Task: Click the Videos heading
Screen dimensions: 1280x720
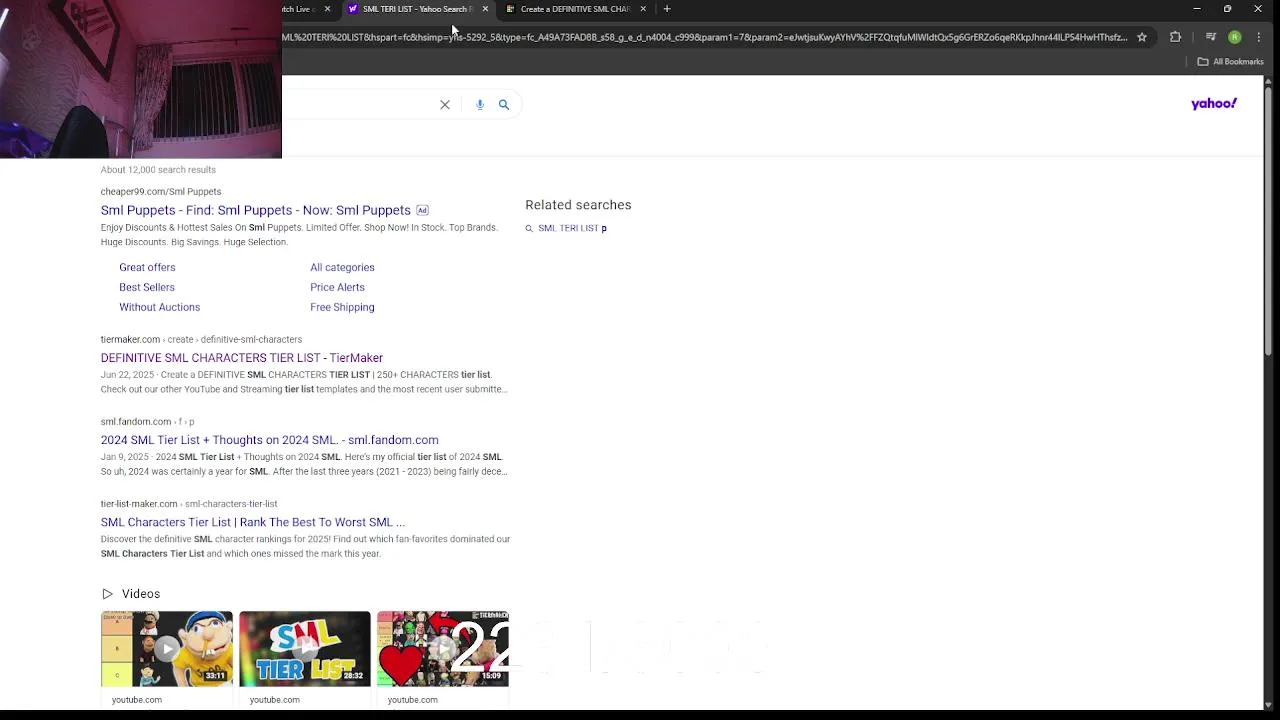Action: (141, 594)
